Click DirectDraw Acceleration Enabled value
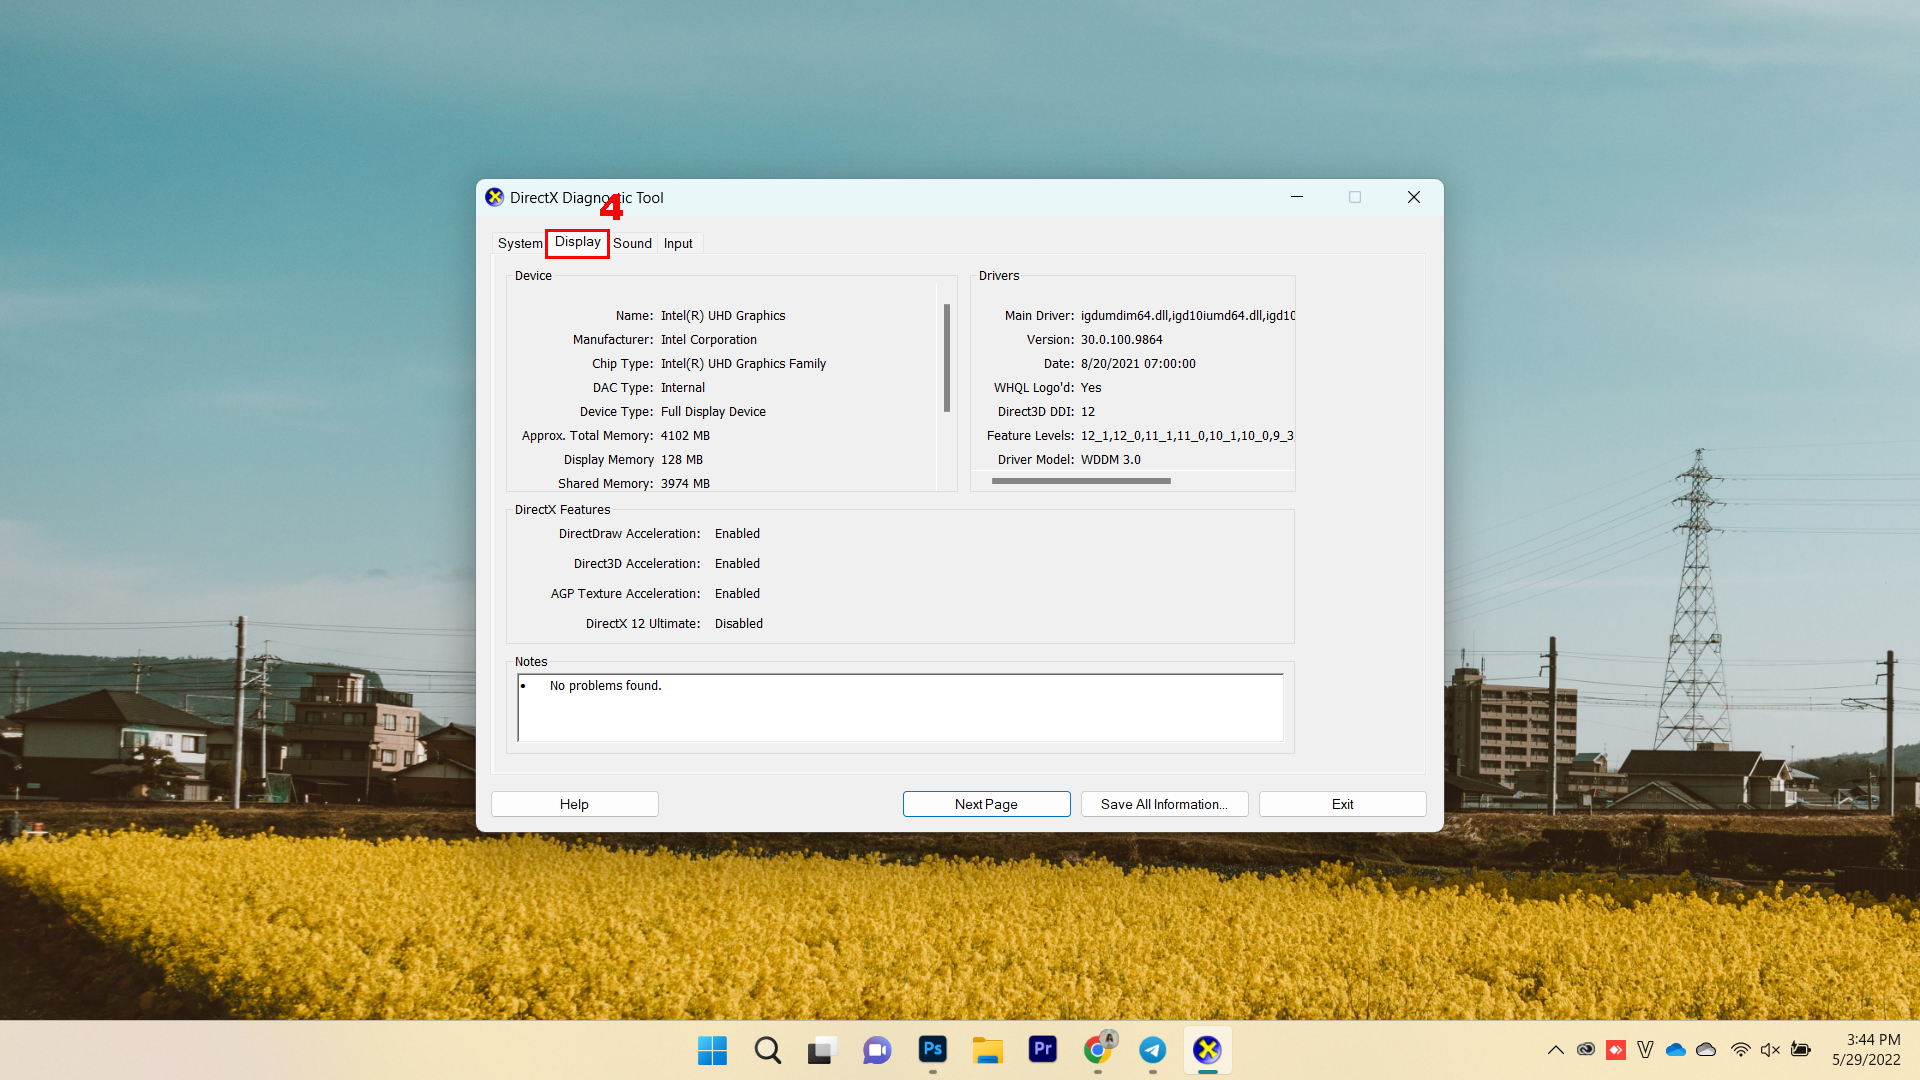Image resolution: width=1920 pixels, height=1080 pixels. 737,534
